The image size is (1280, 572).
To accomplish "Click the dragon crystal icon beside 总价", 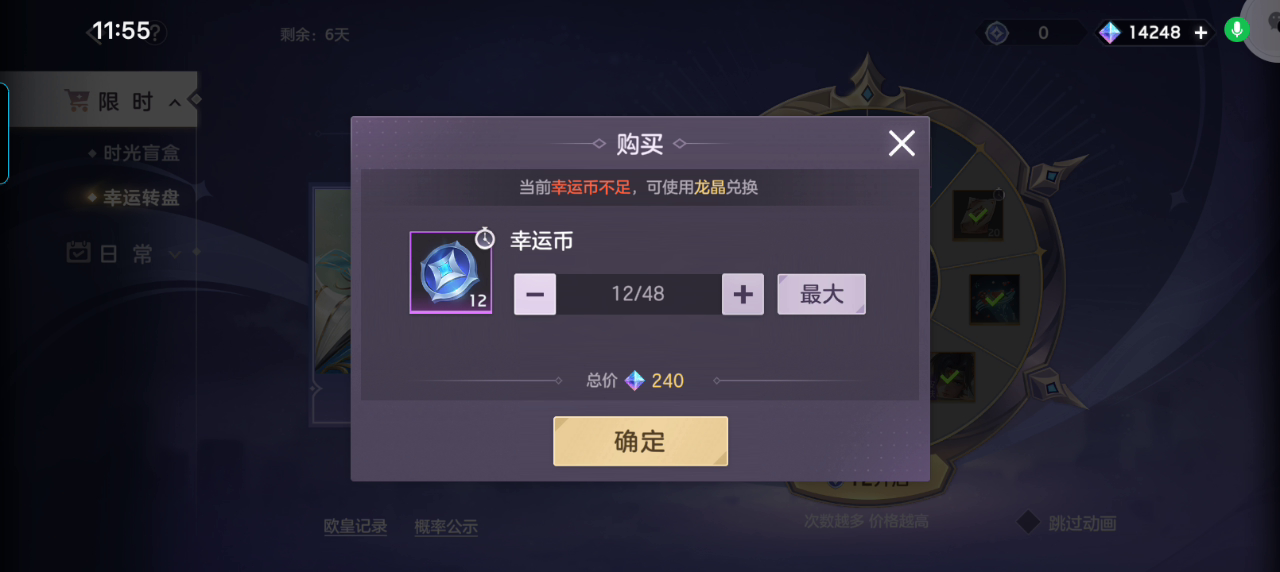I will pos(635,380).
